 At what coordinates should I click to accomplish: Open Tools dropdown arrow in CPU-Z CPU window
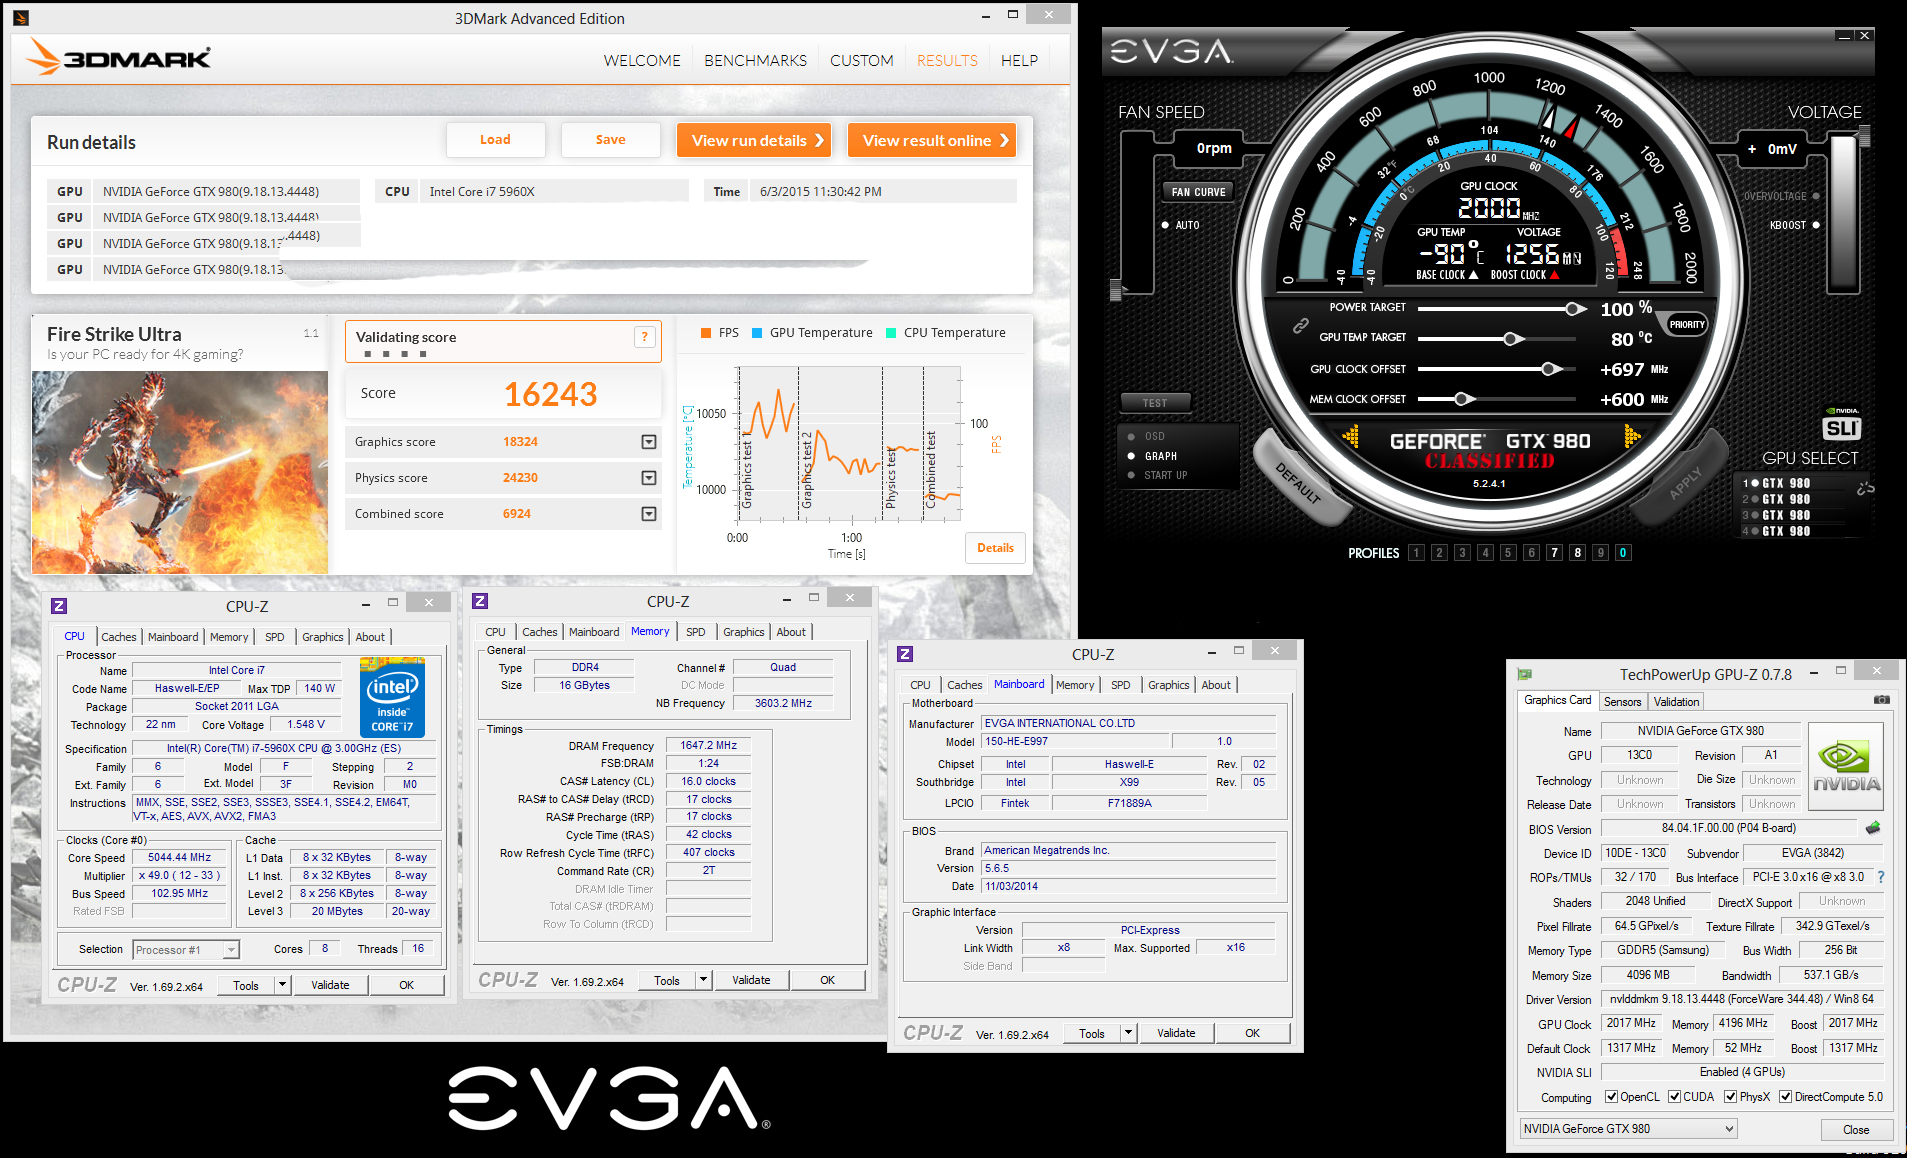(282, 985)
